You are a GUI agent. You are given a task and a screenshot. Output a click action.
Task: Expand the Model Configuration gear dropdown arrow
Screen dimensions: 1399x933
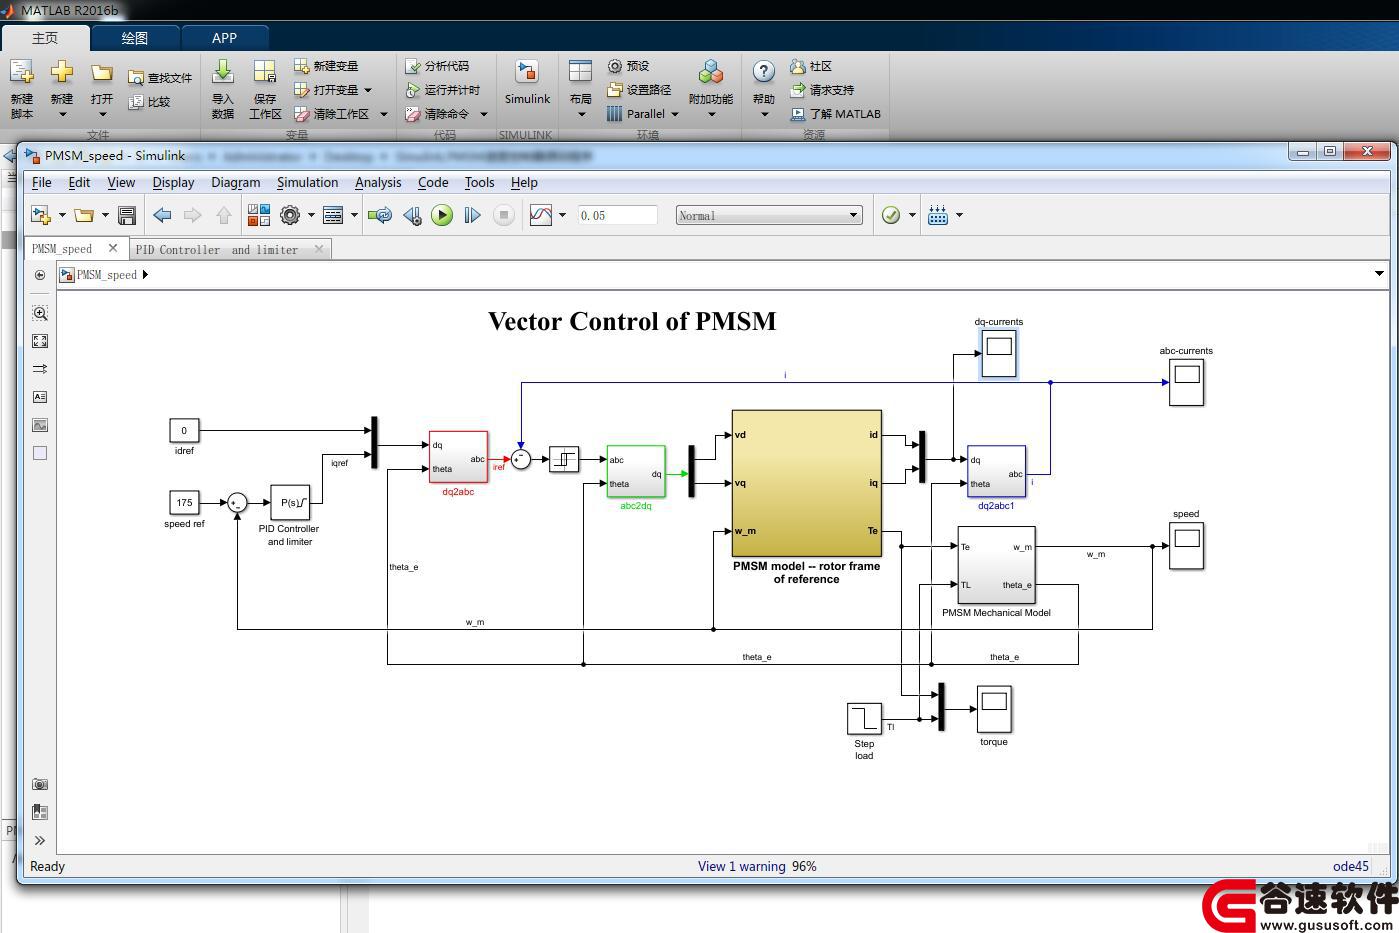pos(311,215)
